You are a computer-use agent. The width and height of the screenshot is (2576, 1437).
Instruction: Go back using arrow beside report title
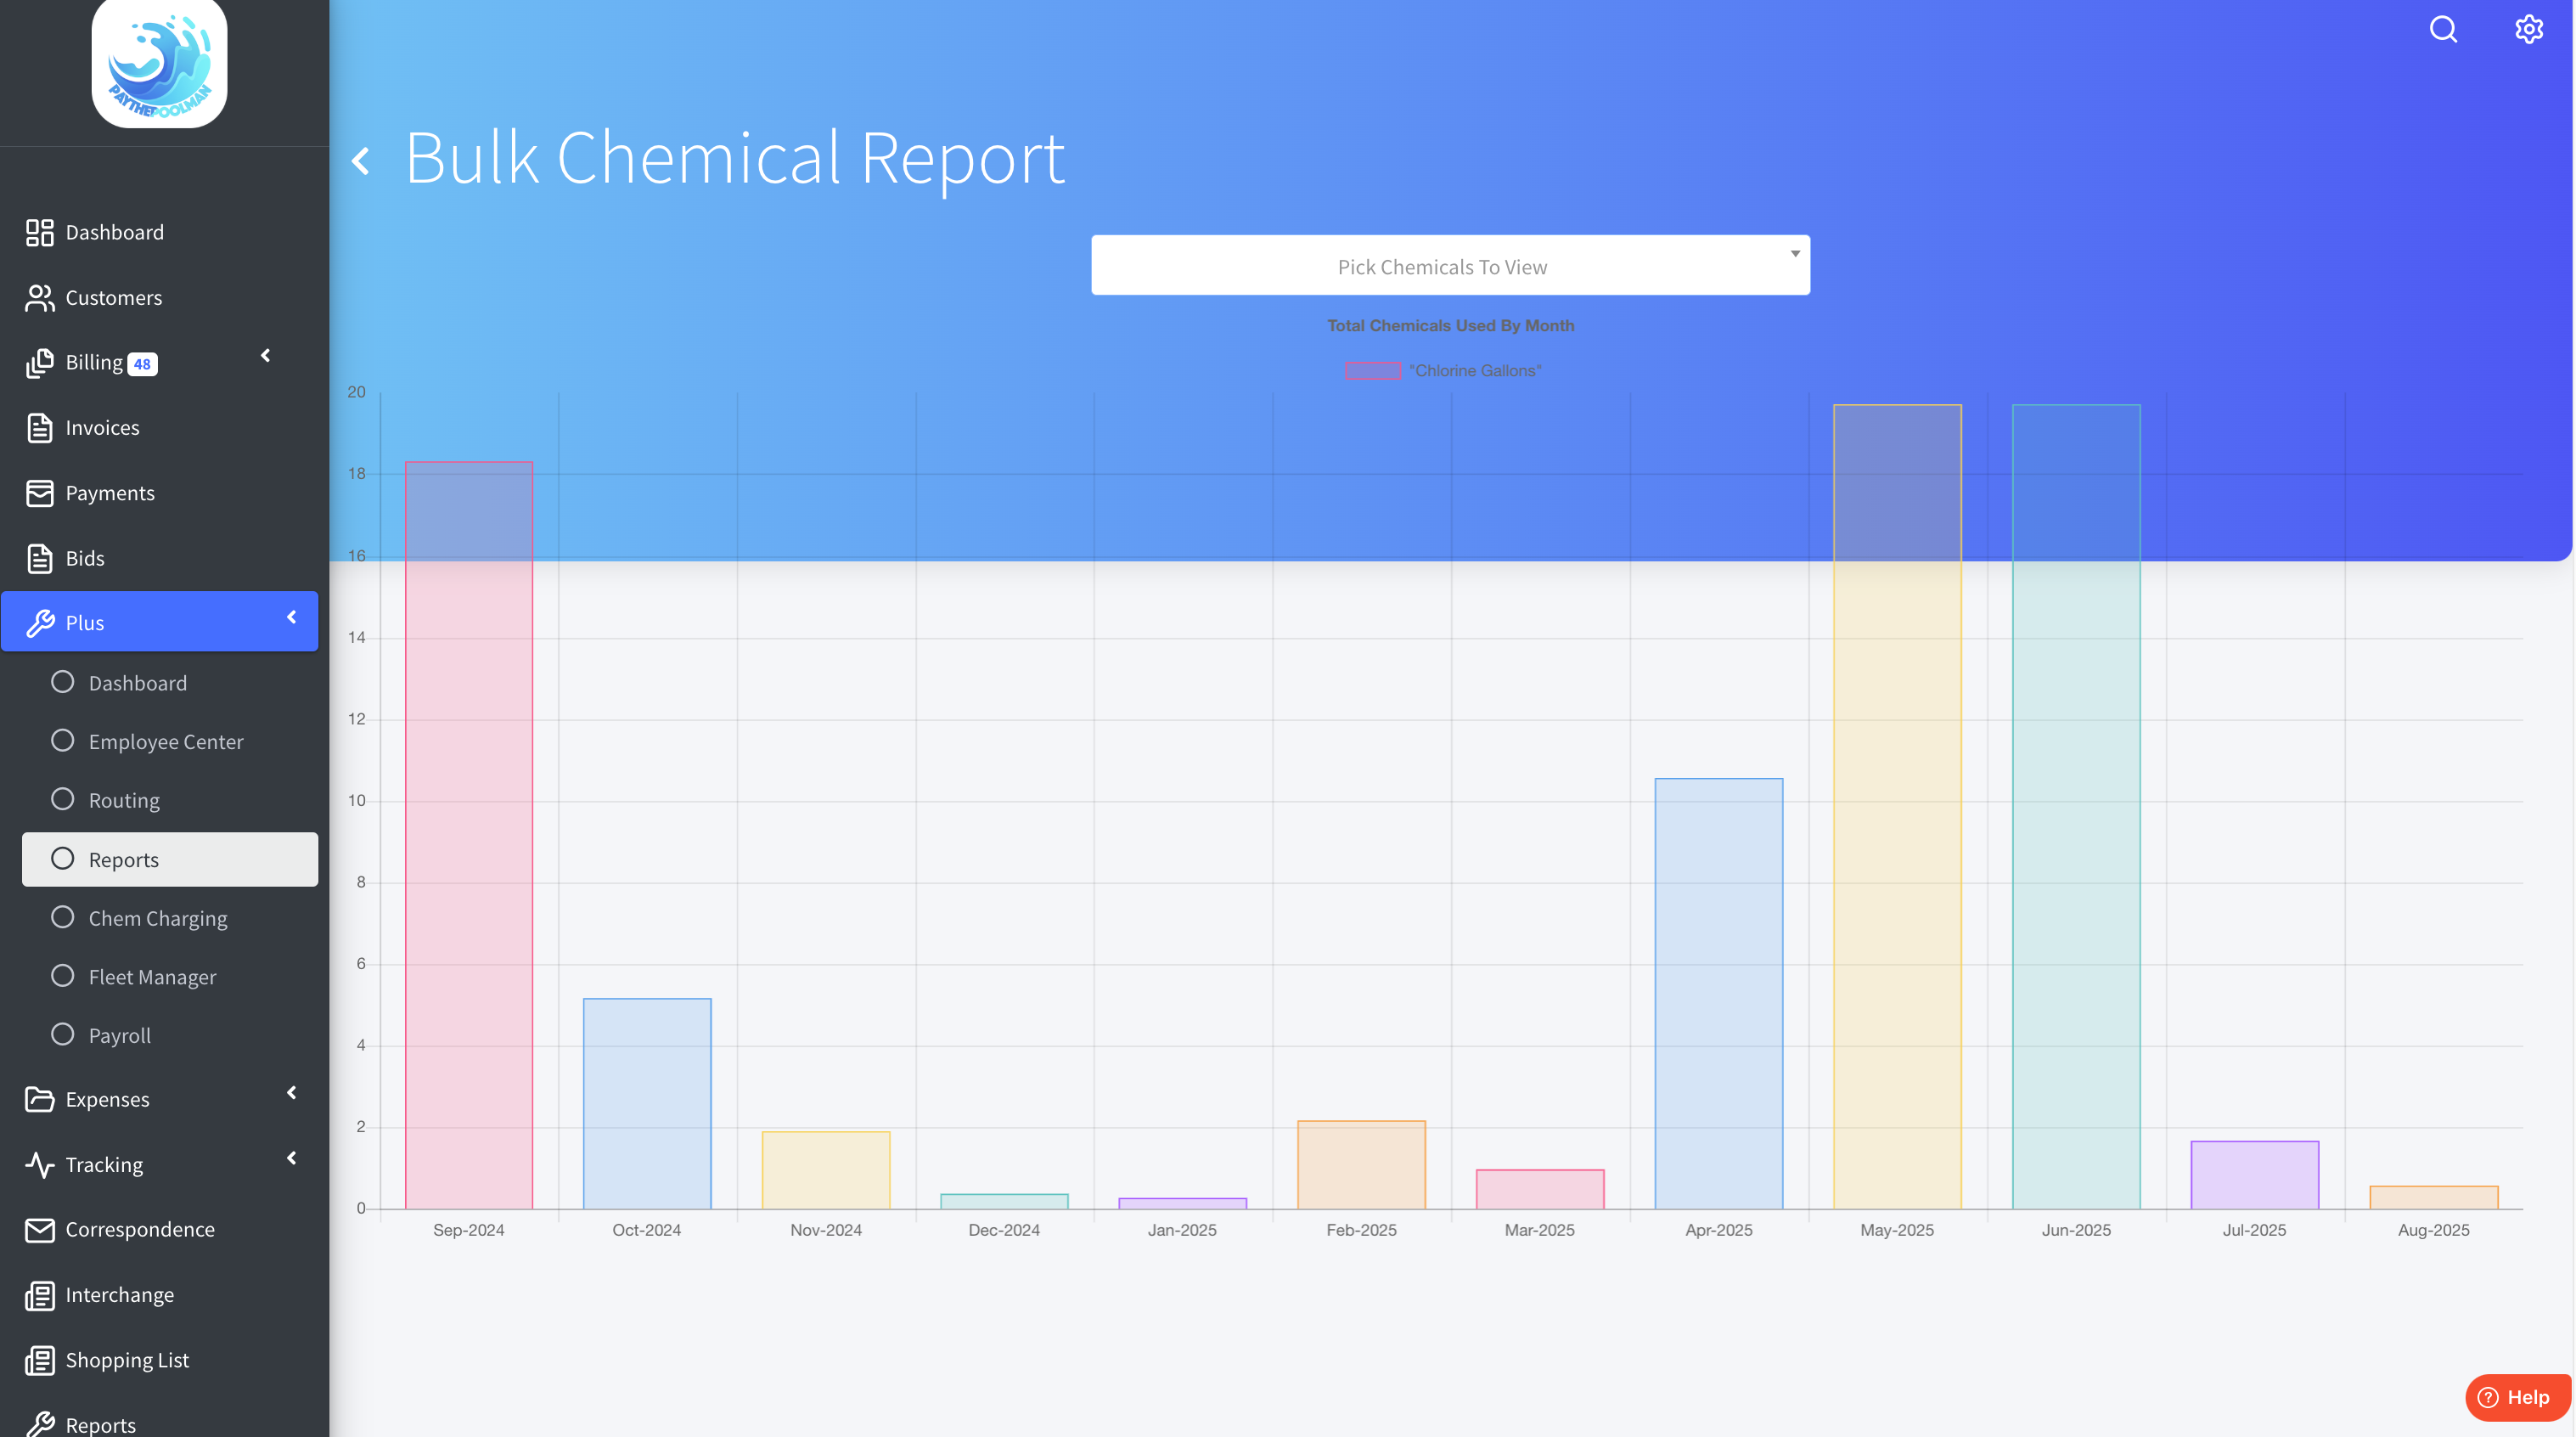pos(362,160)
